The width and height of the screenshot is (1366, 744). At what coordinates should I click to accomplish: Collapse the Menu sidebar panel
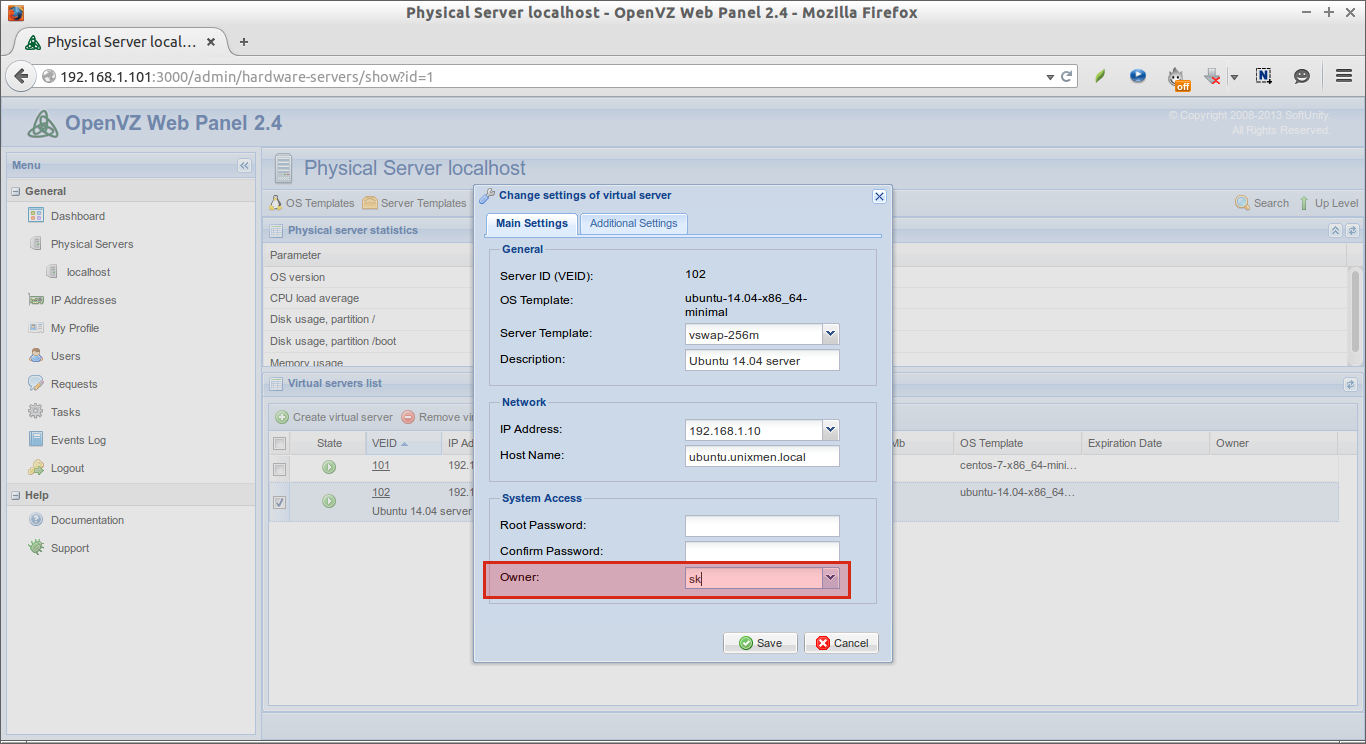pyautogui.click(x=244, y=165)
